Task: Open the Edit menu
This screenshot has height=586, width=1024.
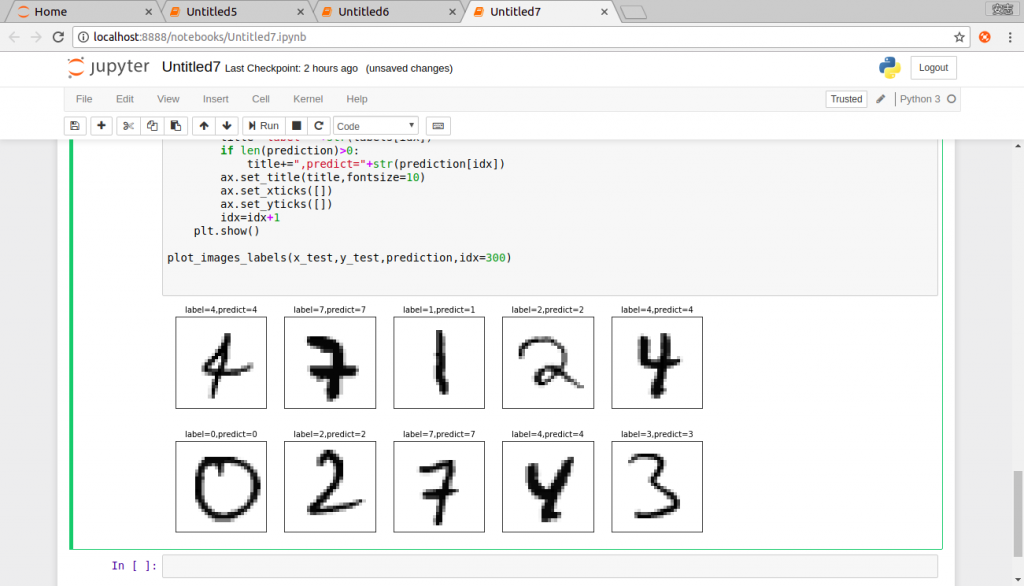Action: click(125, 99)
